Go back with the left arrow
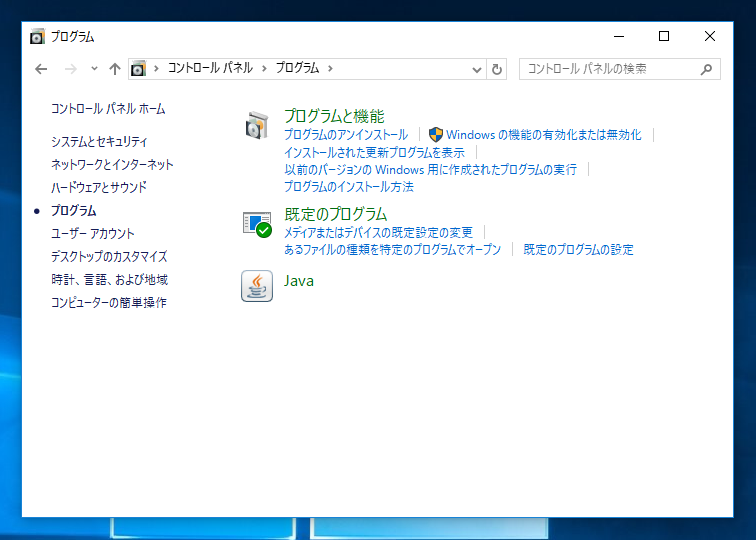The height and width of the screenshot is (540, 756). 41,69
